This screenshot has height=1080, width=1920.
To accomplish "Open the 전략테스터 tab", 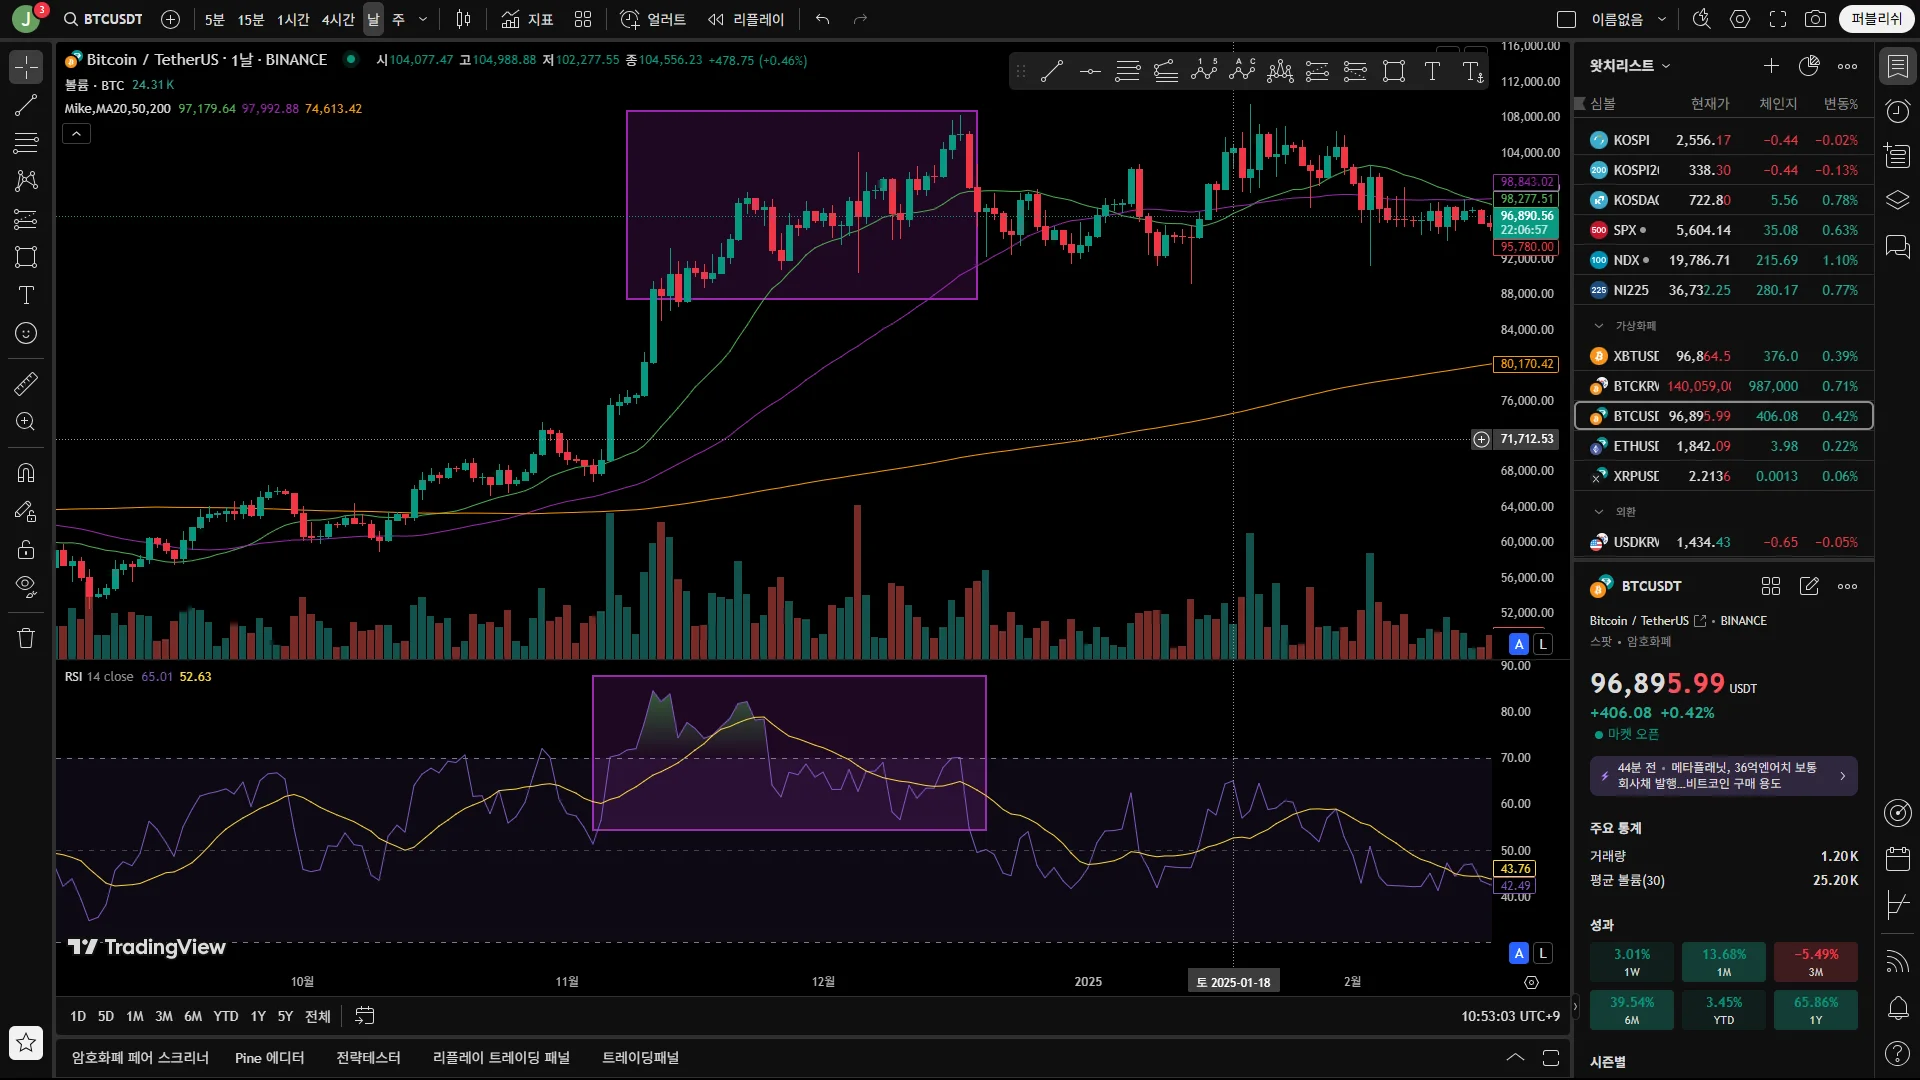I will point(368,1058).
